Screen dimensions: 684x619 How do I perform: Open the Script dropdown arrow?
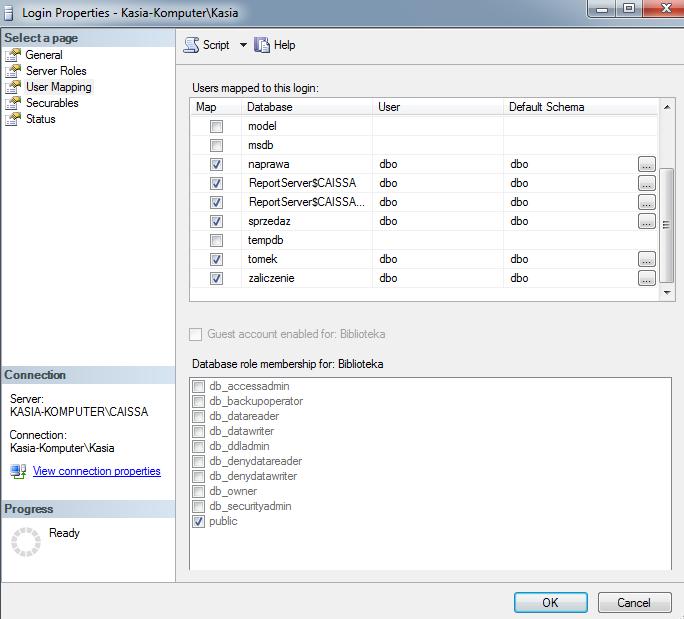click(x=243, y=45)
